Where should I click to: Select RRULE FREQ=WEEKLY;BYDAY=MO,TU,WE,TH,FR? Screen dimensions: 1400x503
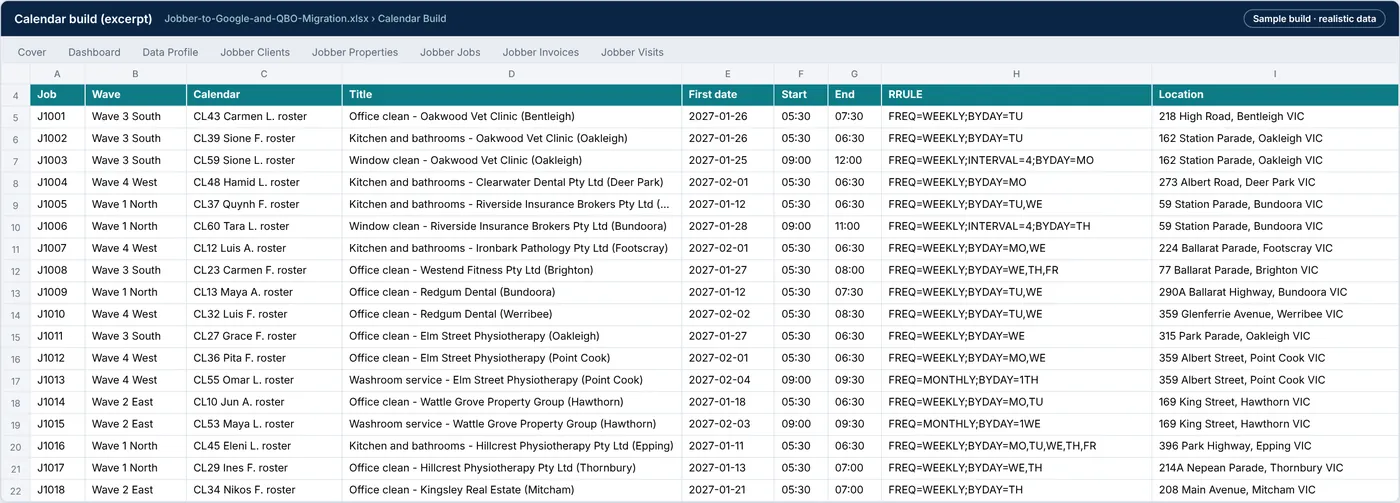[x=1016, y=447]
